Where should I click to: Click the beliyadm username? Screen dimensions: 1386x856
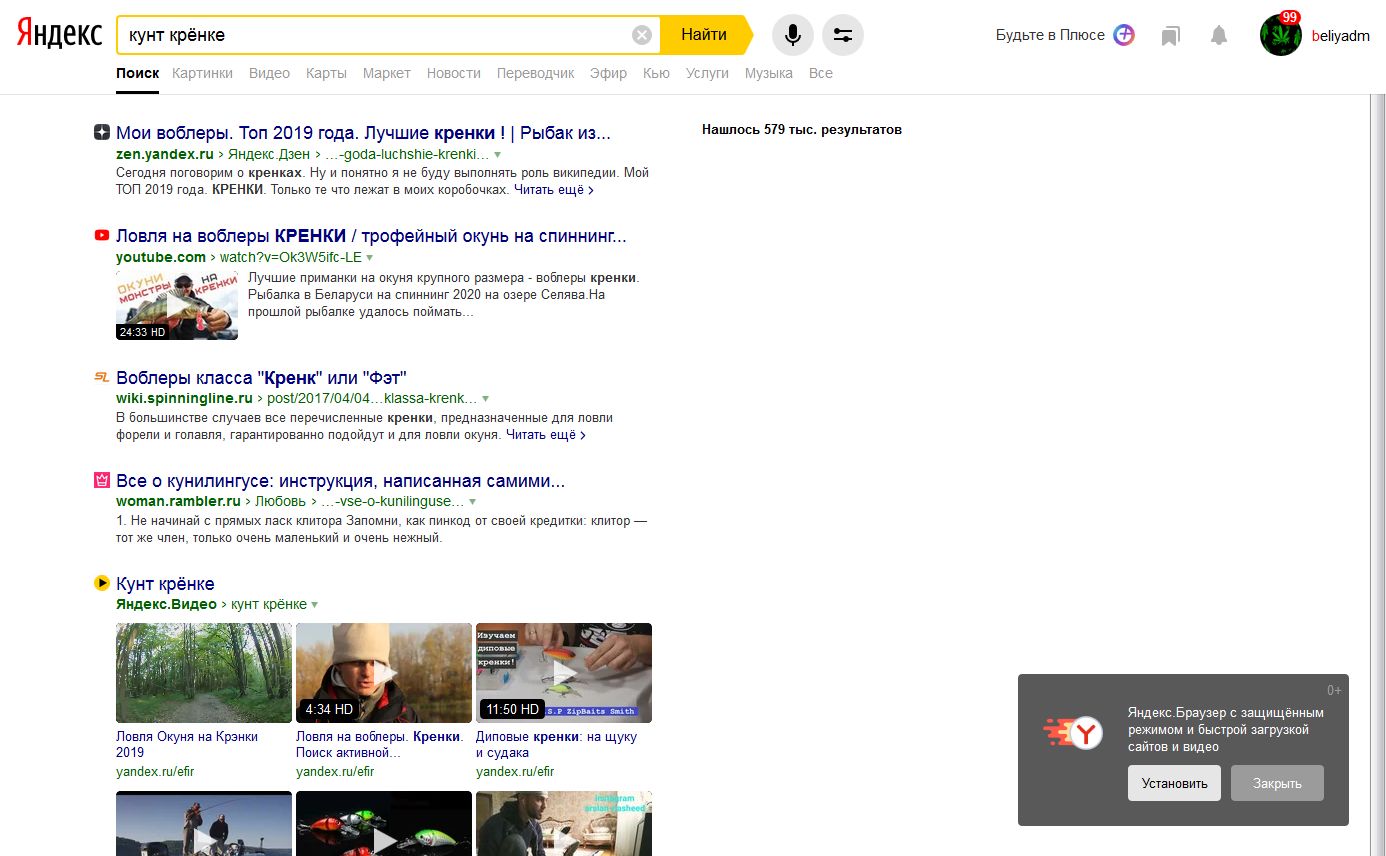[x=1341, y=36]
